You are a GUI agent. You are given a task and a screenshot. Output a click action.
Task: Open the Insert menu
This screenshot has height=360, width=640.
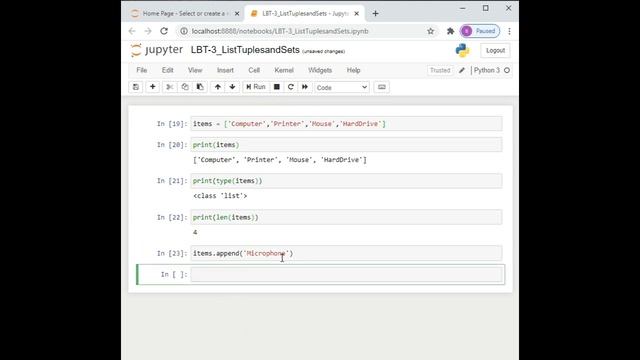[225, 70]
